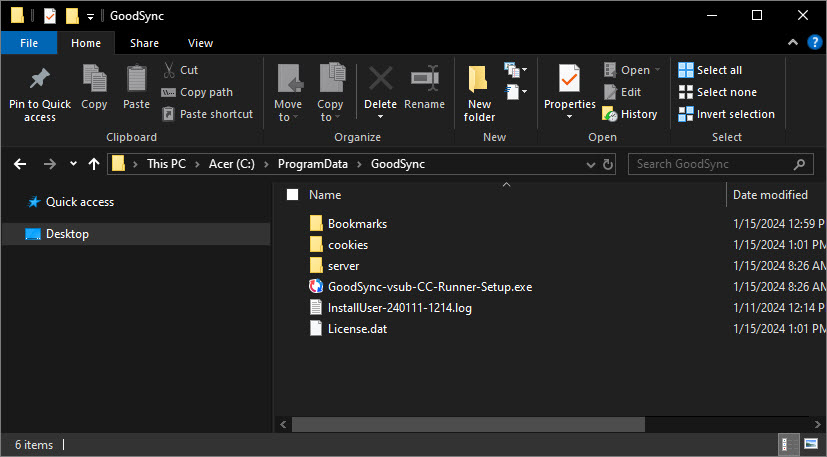Click Select all in ribbon
This screenshot has height=457, width=827.
710,70
